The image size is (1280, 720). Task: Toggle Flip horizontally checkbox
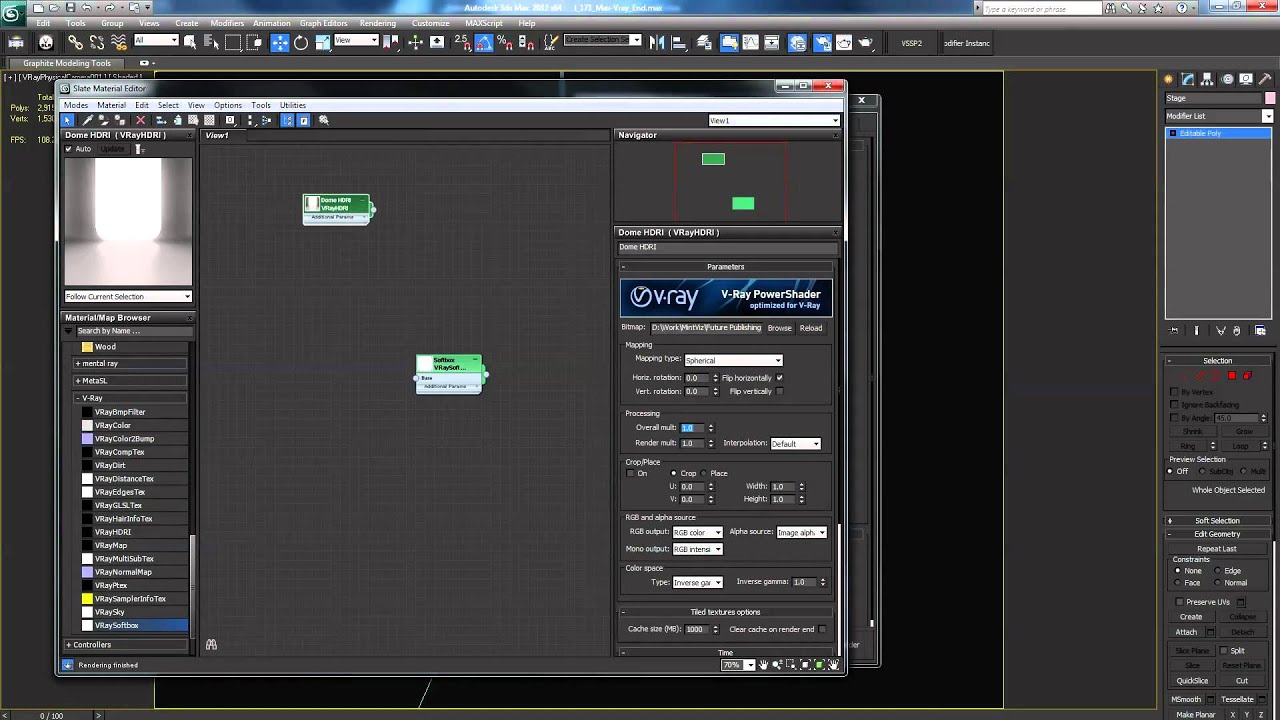tap(779, 378)
